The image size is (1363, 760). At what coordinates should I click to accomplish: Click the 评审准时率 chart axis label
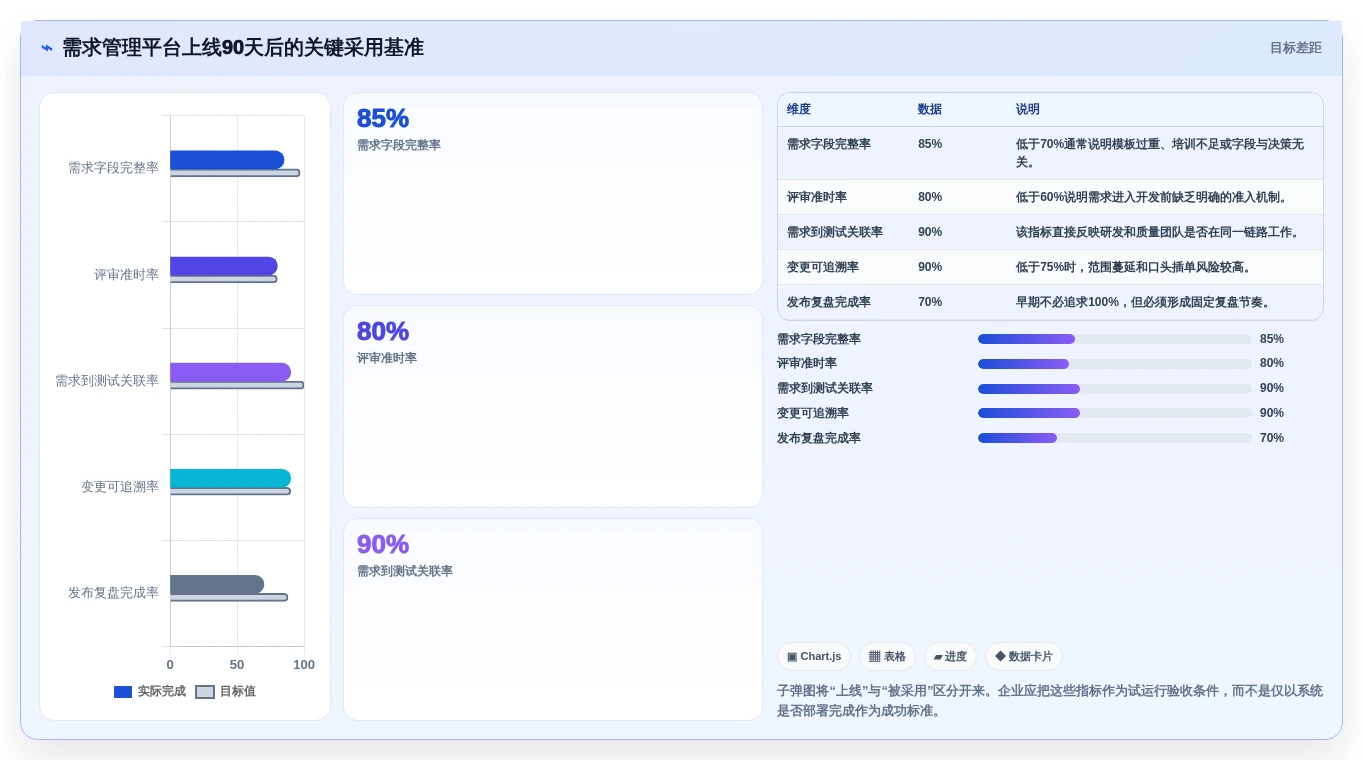click(x=126, y=274)
